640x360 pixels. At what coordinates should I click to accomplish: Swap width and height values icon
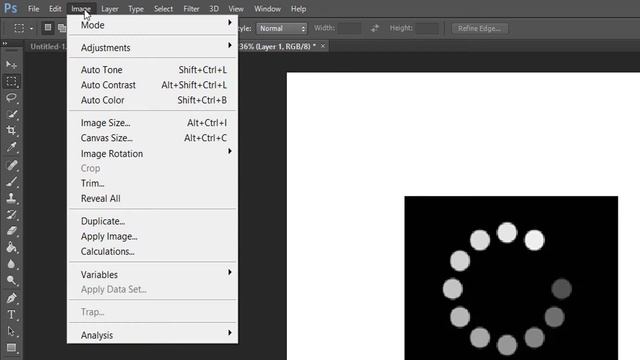tap(374, 28)
